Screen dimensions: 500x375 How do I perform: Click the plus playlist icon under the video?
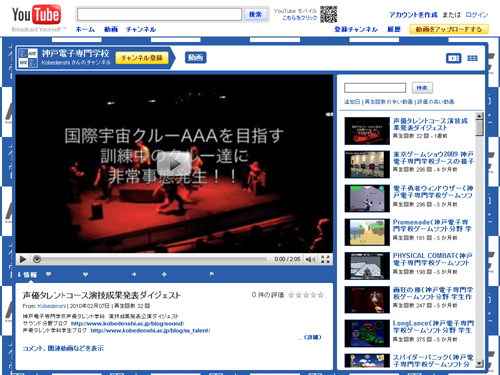pyautogui.click(x=164, y=274)
